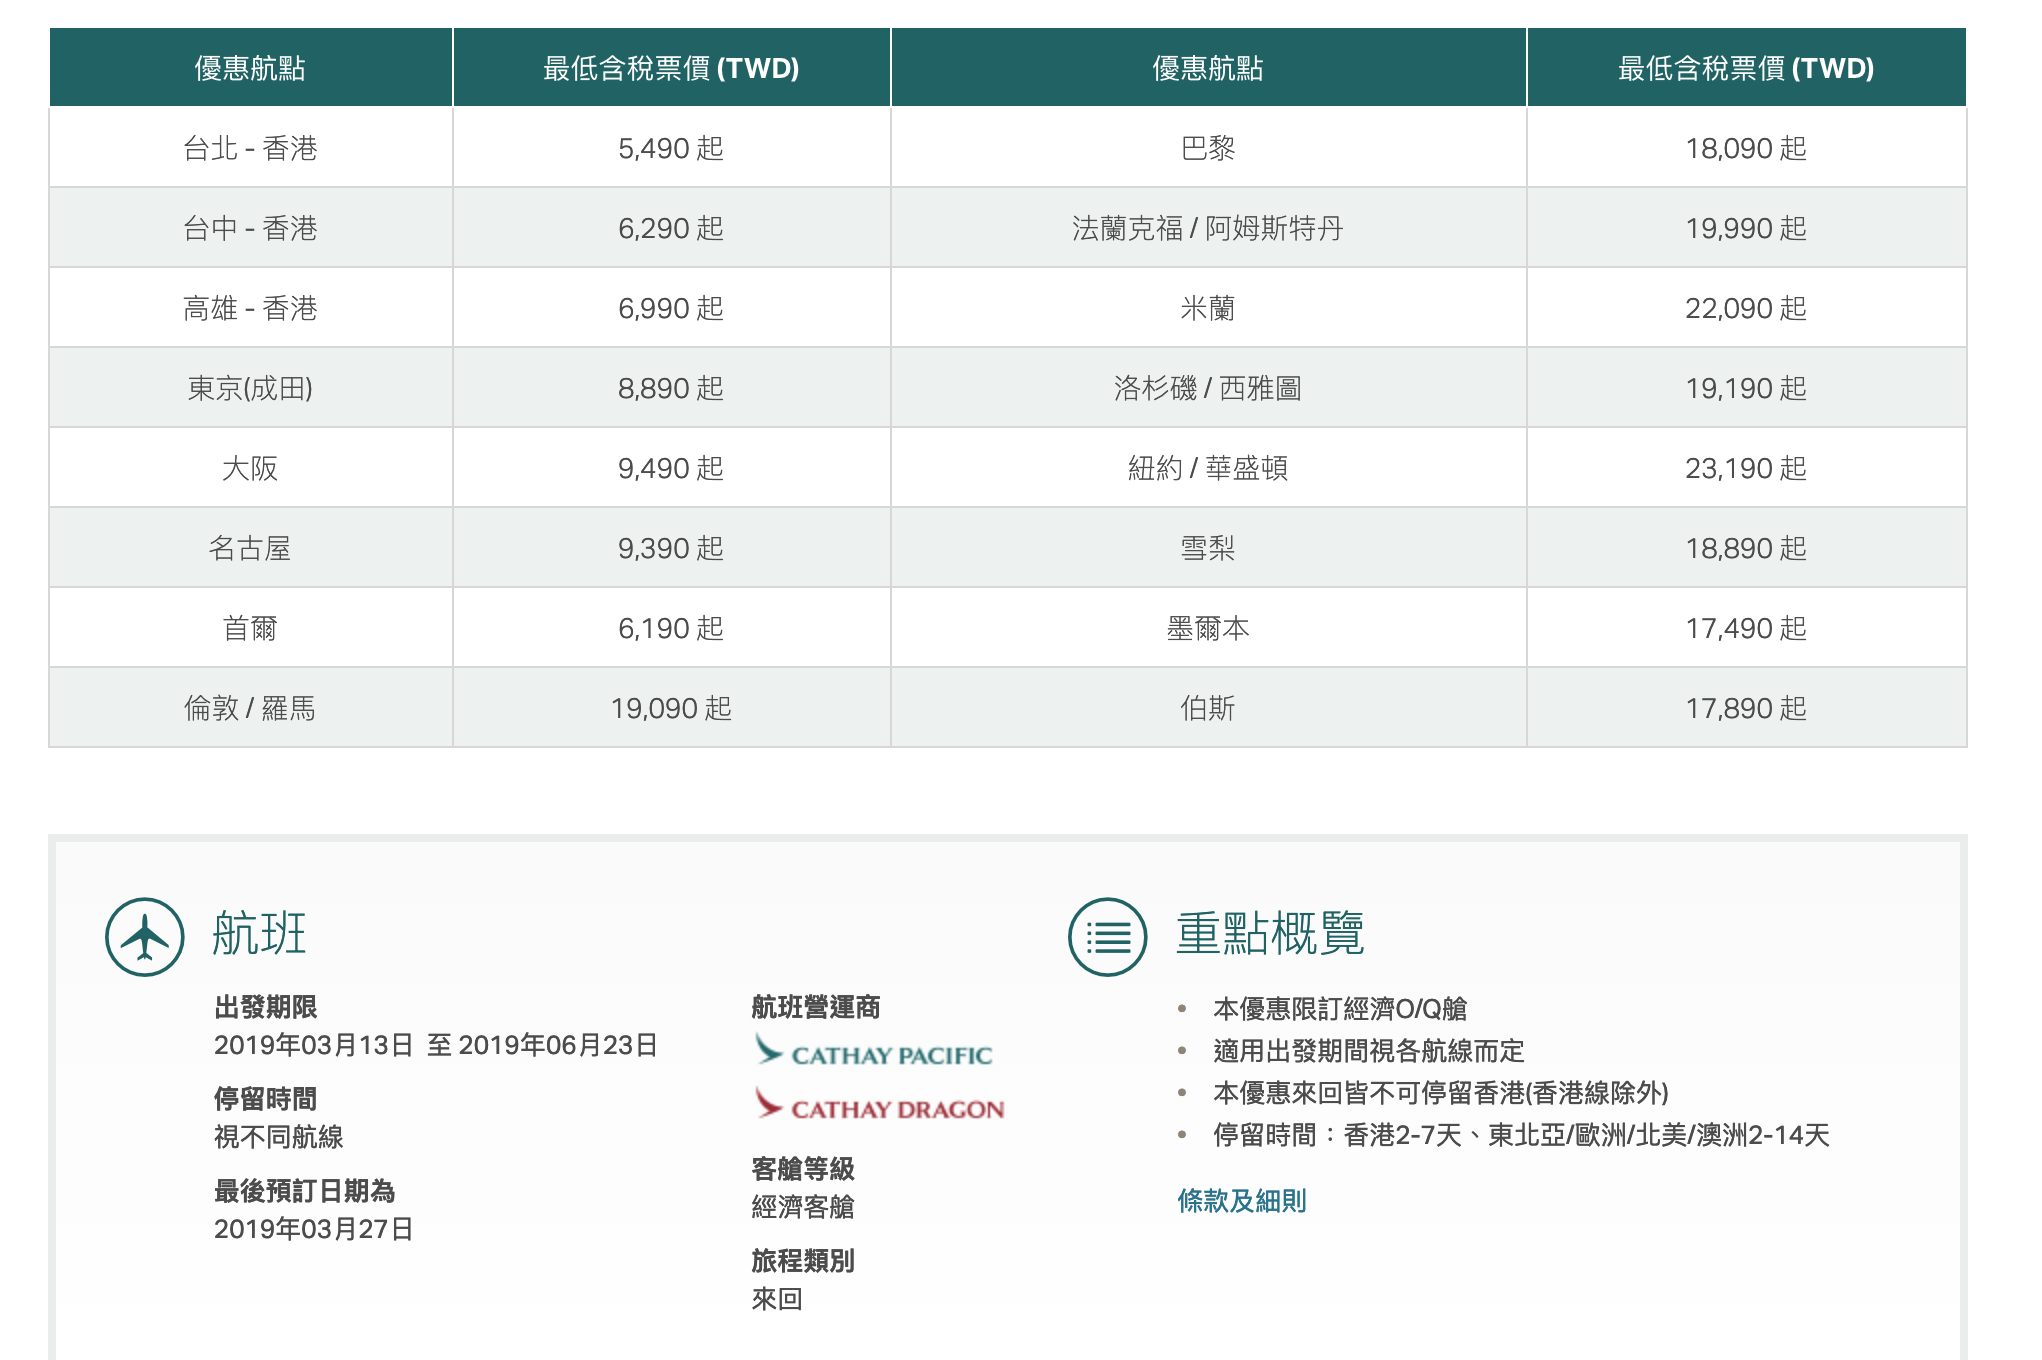The height and width of the screenshot is (1360, 2042).
Task: Select the 9,490 起 fare cell
Action: pos(671,468)
